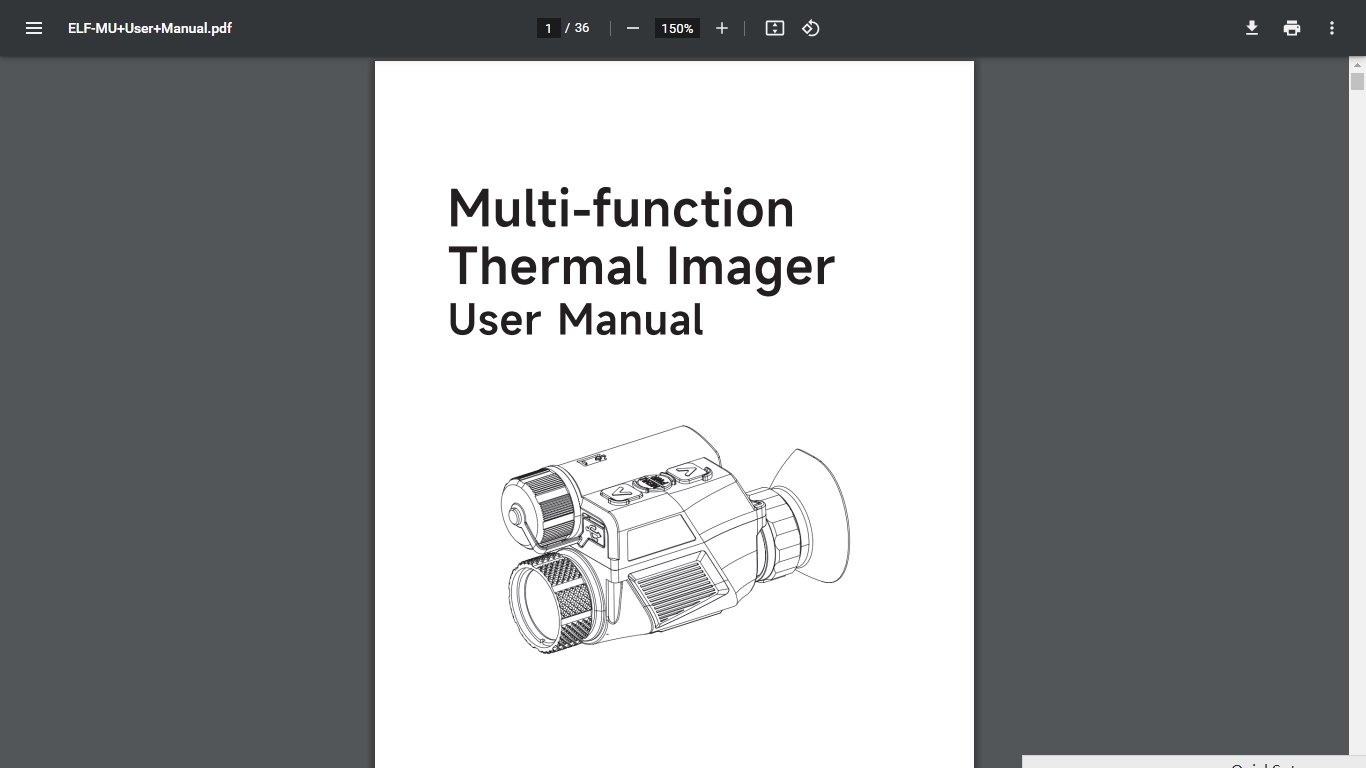Click the scrollbar up arrow

[x=1357, y=65]
